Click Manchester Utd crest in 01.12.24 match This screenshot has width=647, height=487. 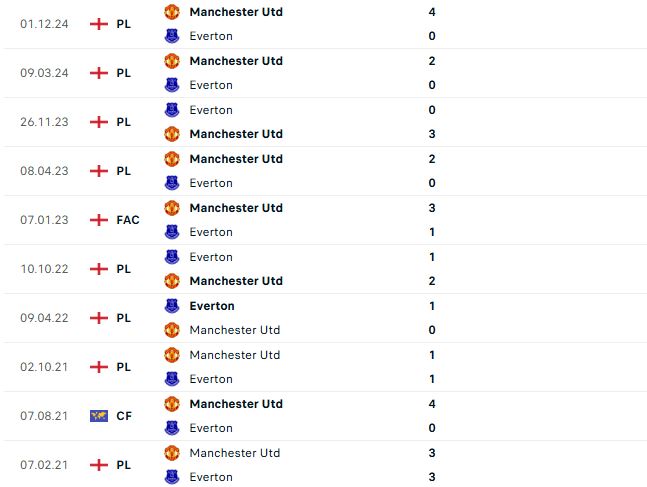[x=172, y=12]
